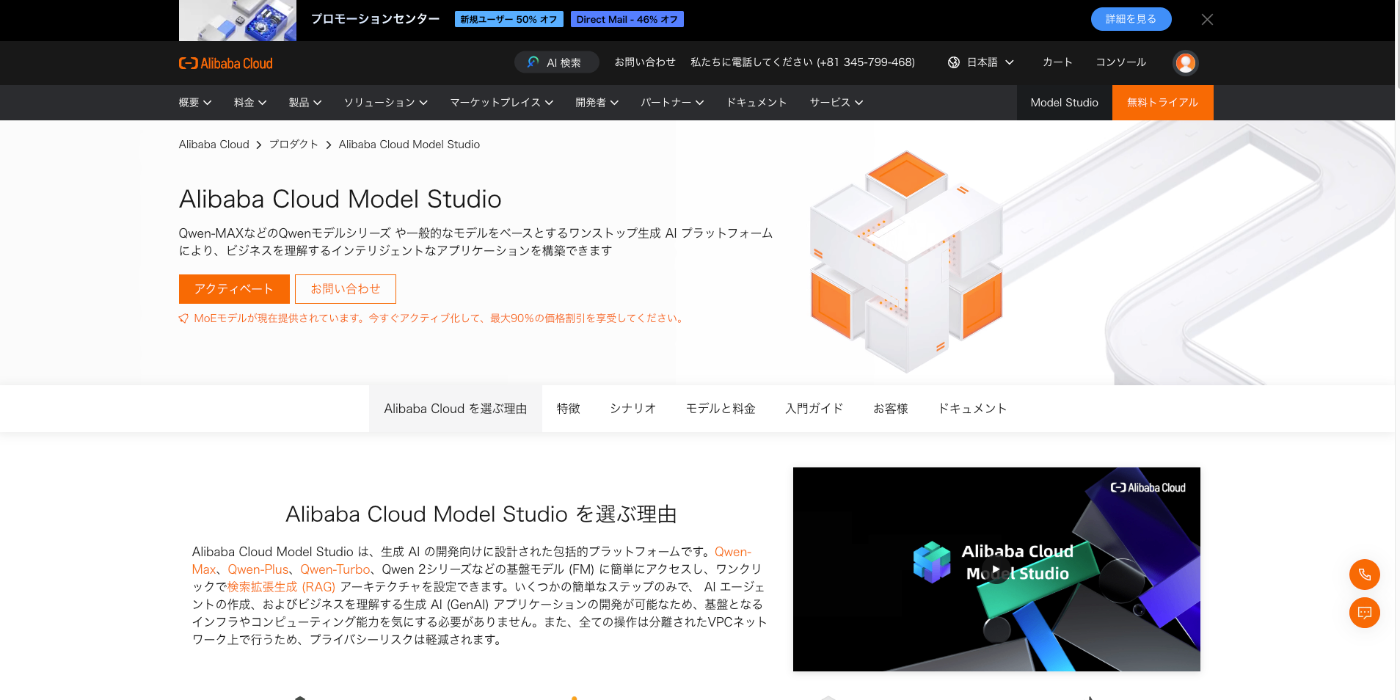
Task: Expand the ソリューション menu
Action: coord(386,102)
